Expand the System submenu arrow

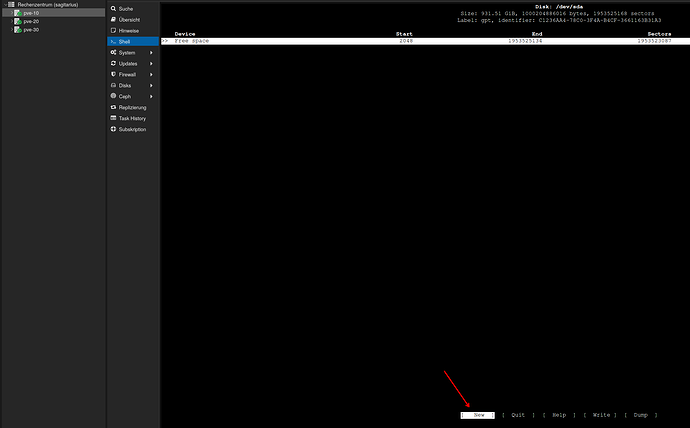pos(151,53)
